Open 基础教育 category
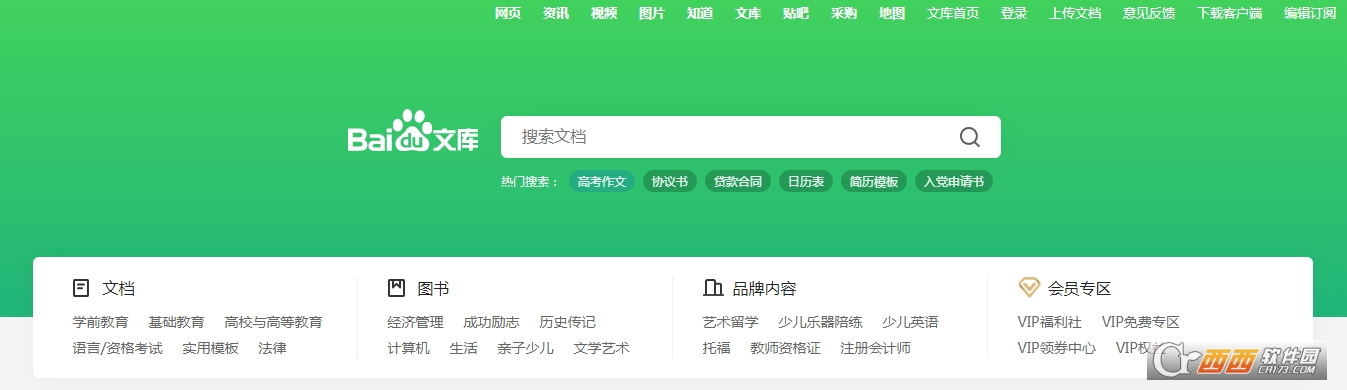Screen dimensions: 1347x390 177,322
